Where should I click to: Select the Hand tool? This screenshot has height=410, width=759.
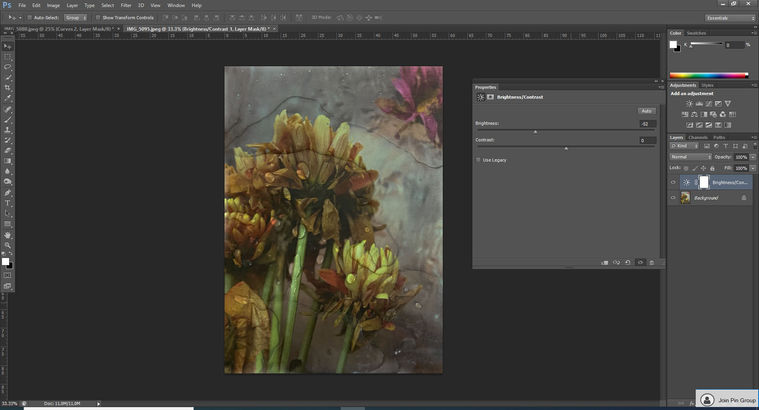[x=8, y=235]
